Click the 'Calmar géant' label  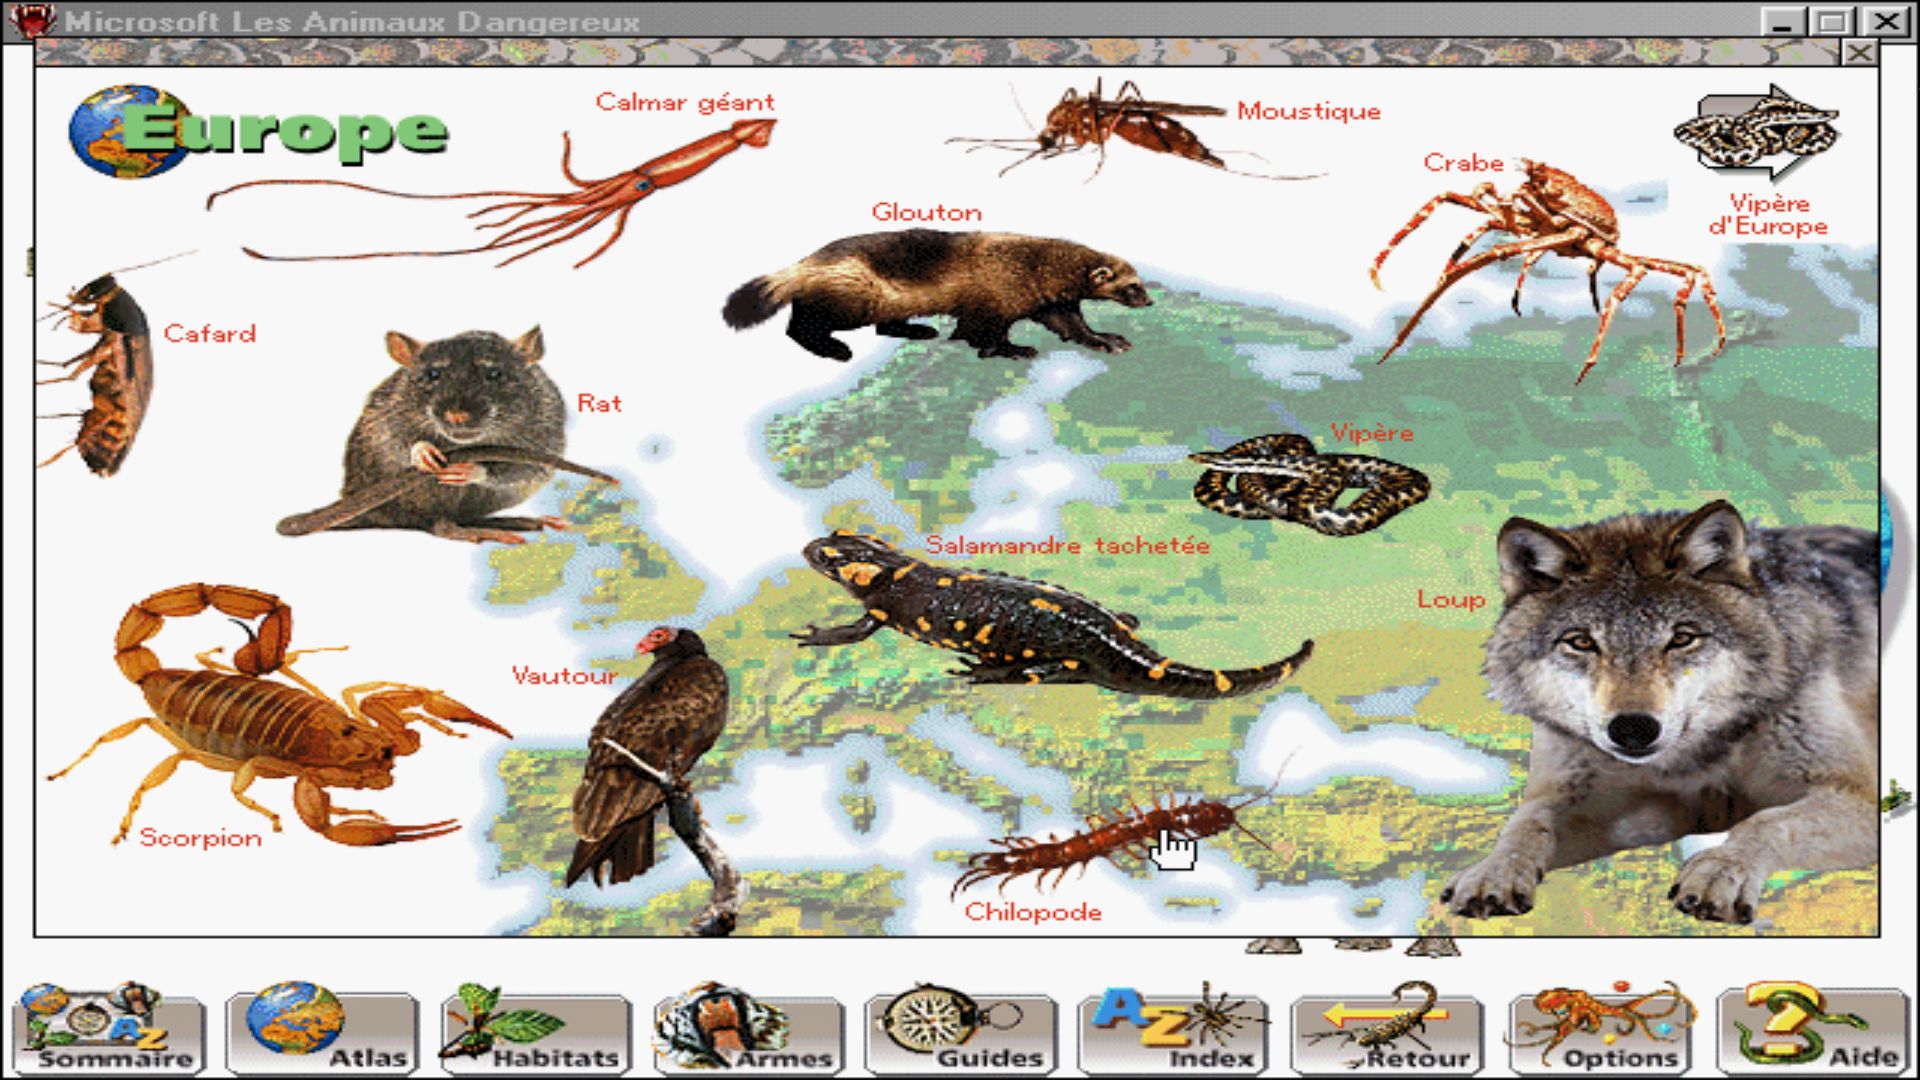[x=685, y=102]
